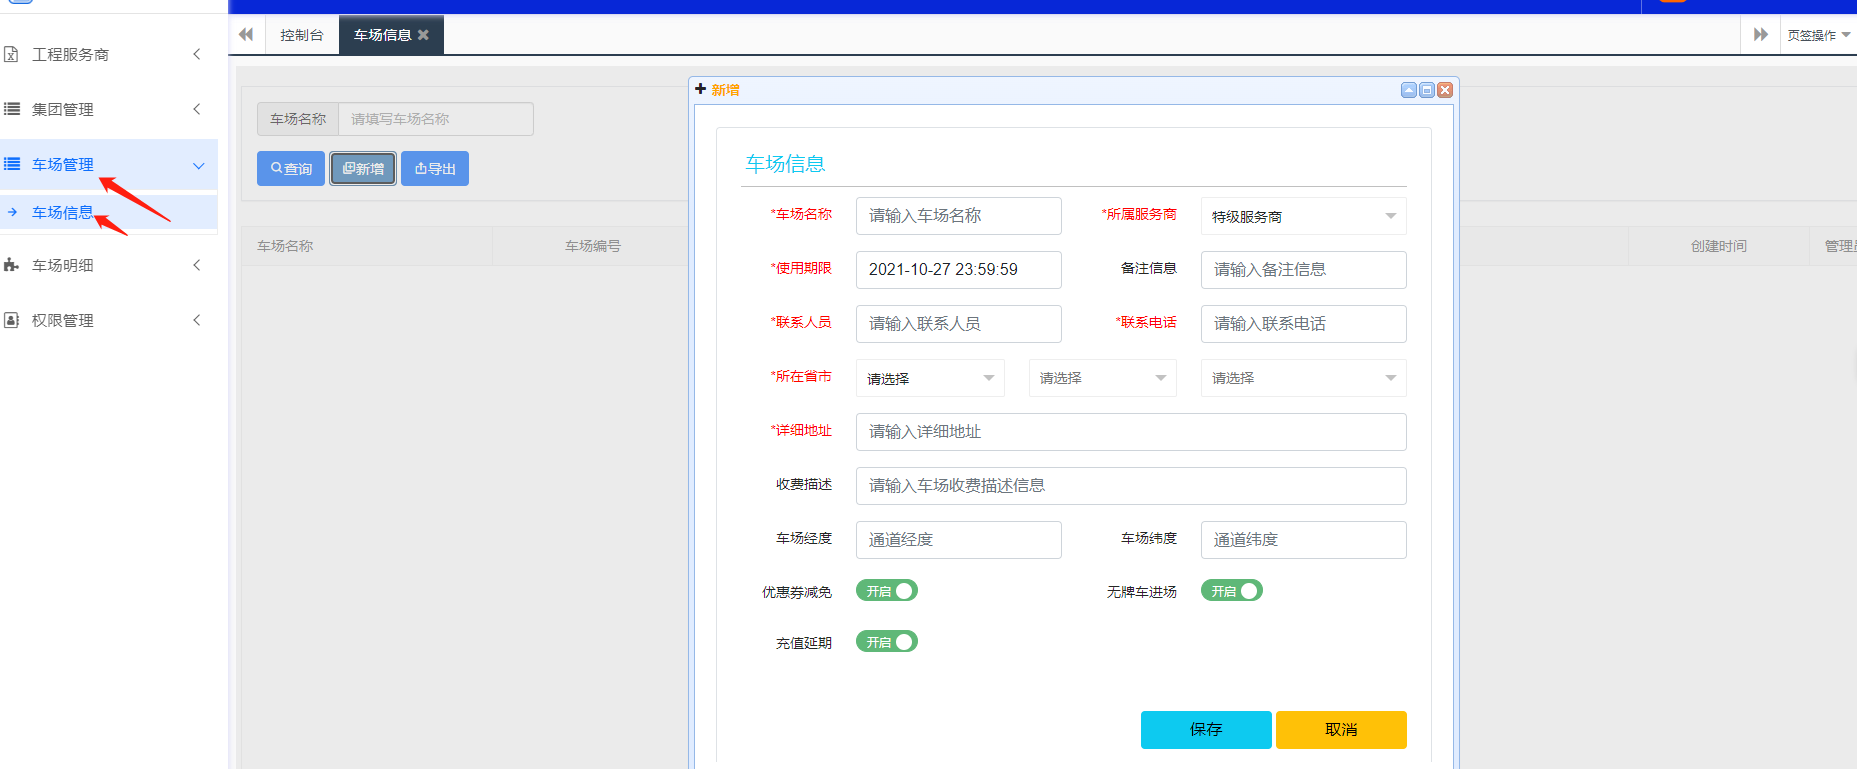Click the tab scroll-left double arrow
This screenshot has width=1857, height=769.
point(246,35)
